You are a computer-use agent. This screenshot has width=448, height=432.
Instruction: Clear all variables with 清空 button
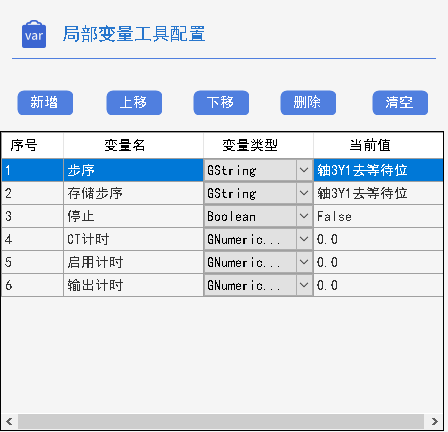coord(400,103)
